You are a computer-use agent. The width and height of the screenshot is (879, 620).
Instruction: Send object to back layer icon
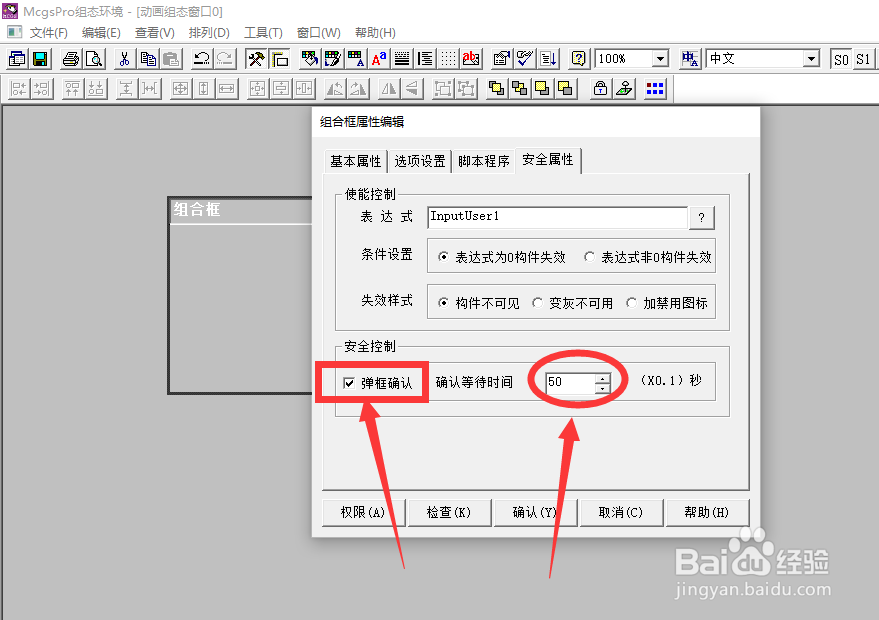pos(519,89)
